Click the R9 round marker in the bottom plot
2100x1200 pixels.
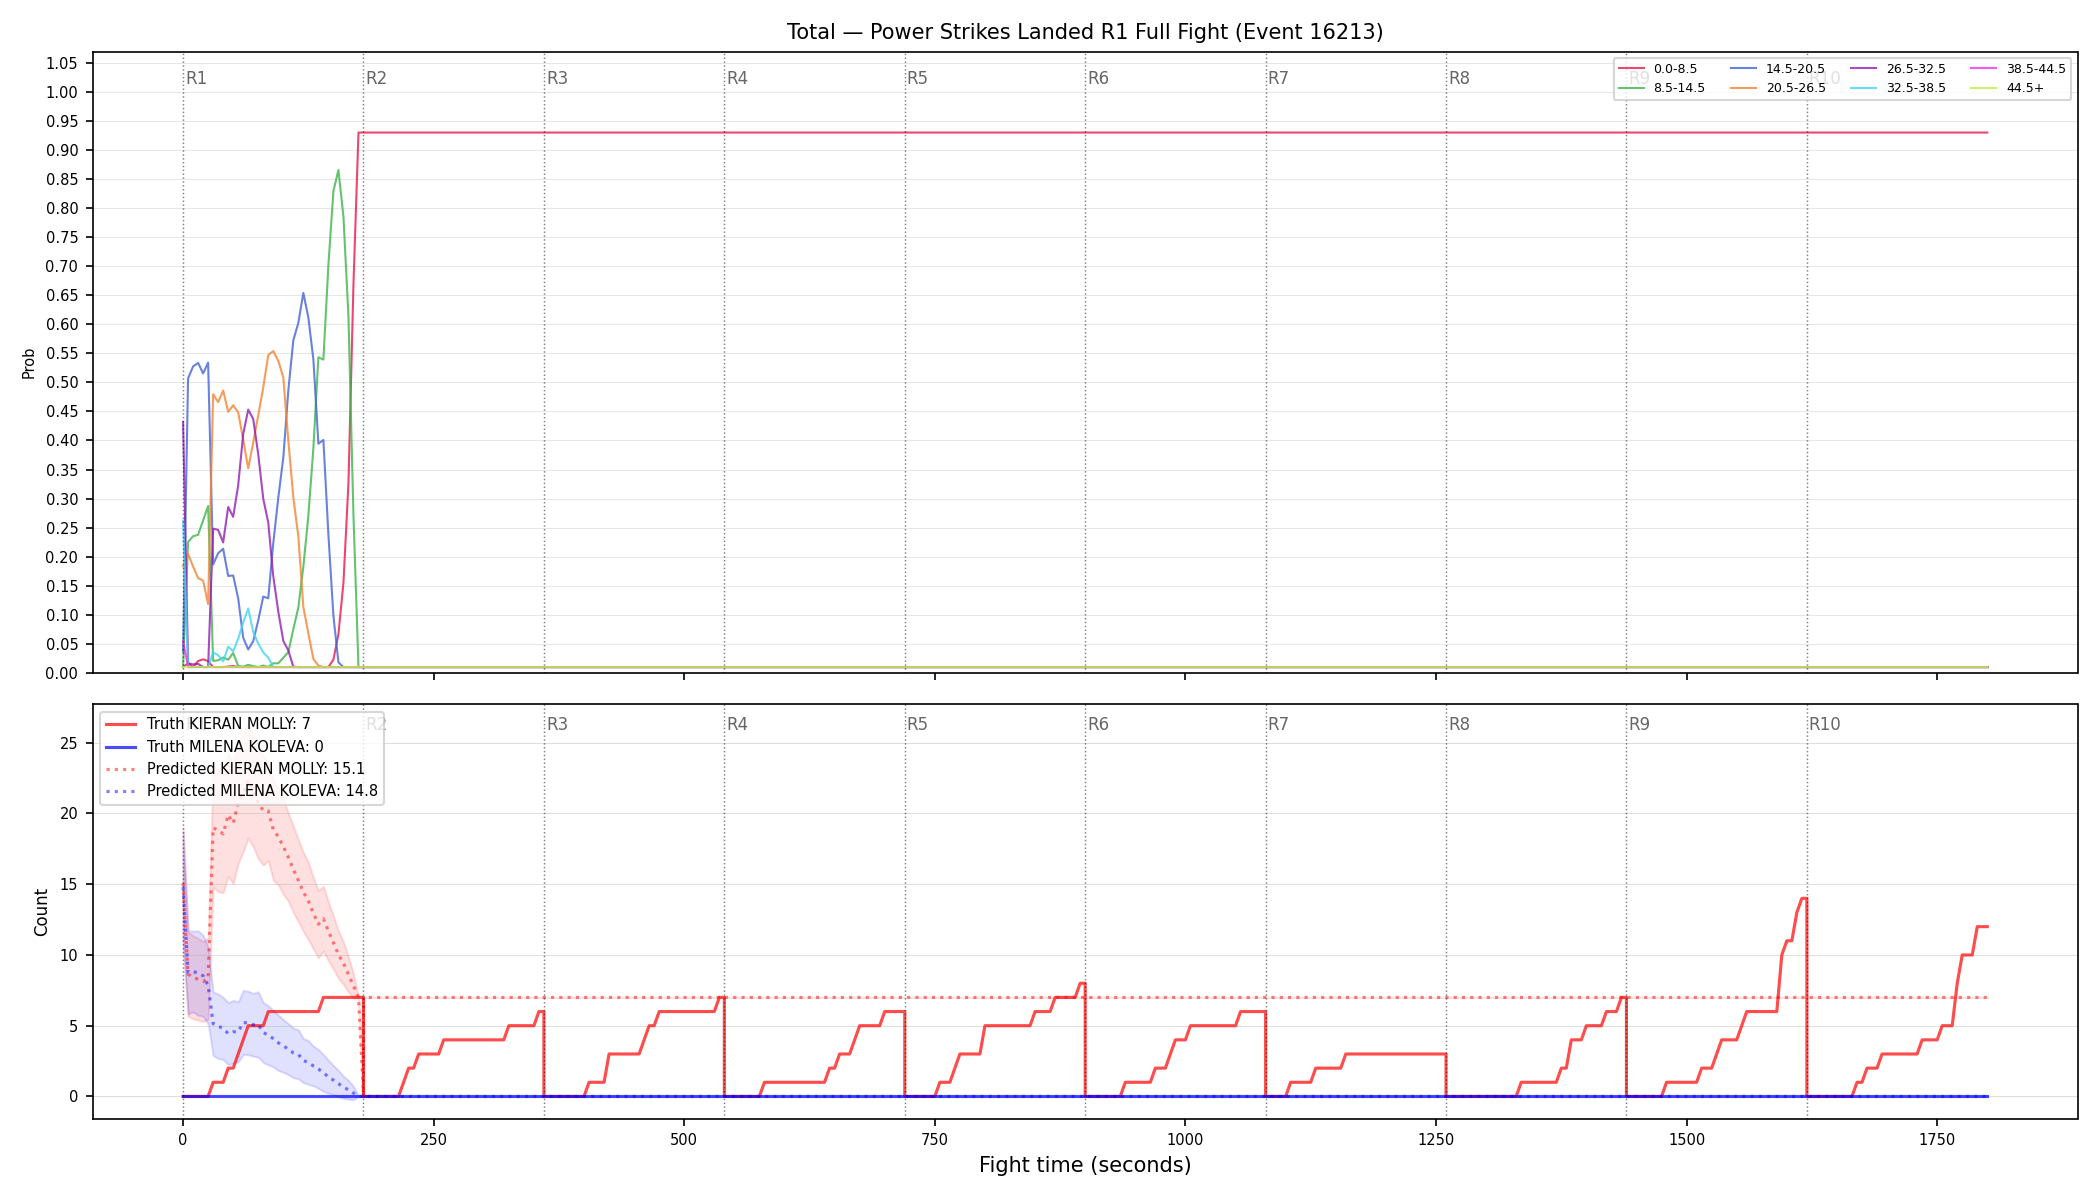[x=1639, y=724]
